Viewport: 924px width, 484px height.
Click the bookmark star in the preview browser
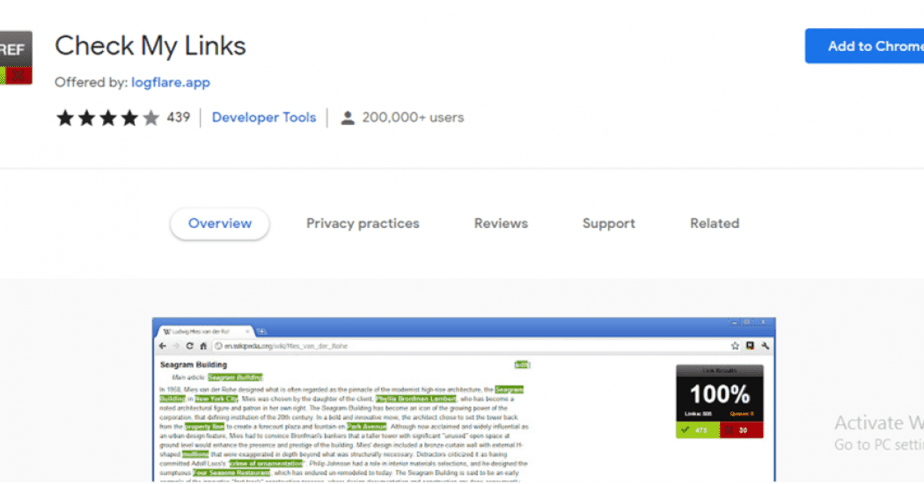point(735,346)
